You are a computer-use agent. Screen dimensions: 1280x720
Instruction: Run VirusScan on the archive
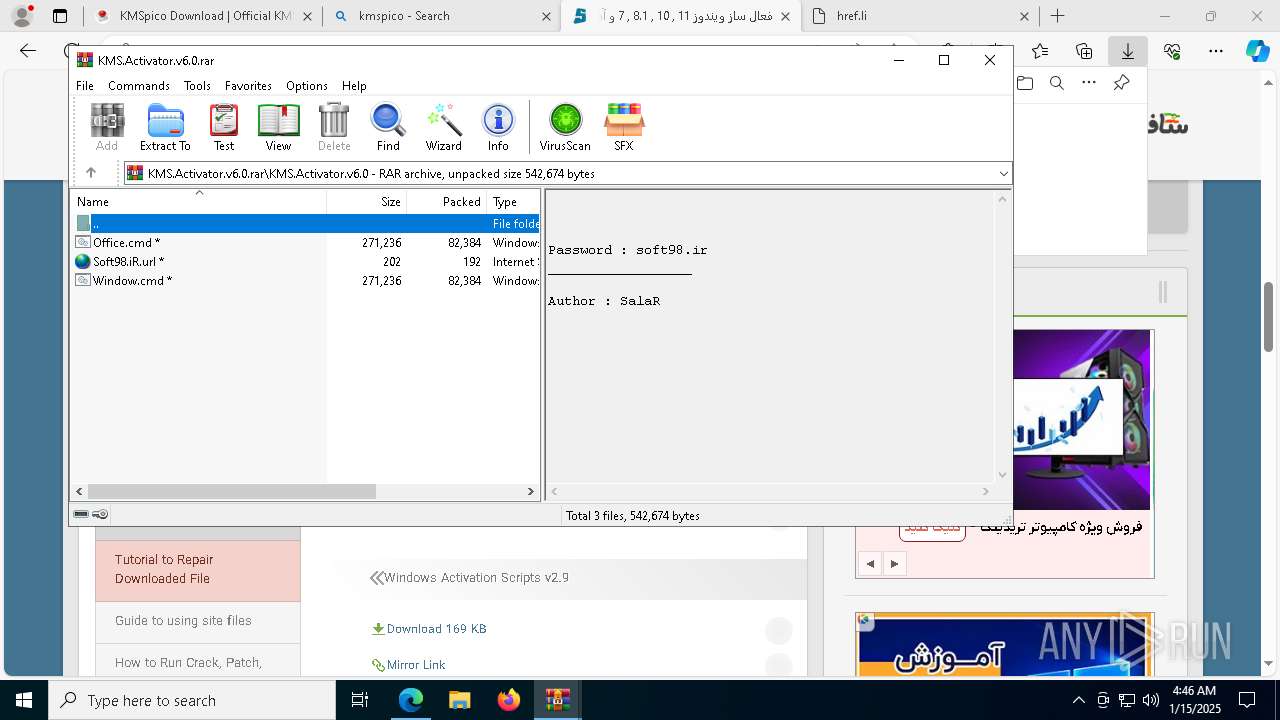(565, 127)
